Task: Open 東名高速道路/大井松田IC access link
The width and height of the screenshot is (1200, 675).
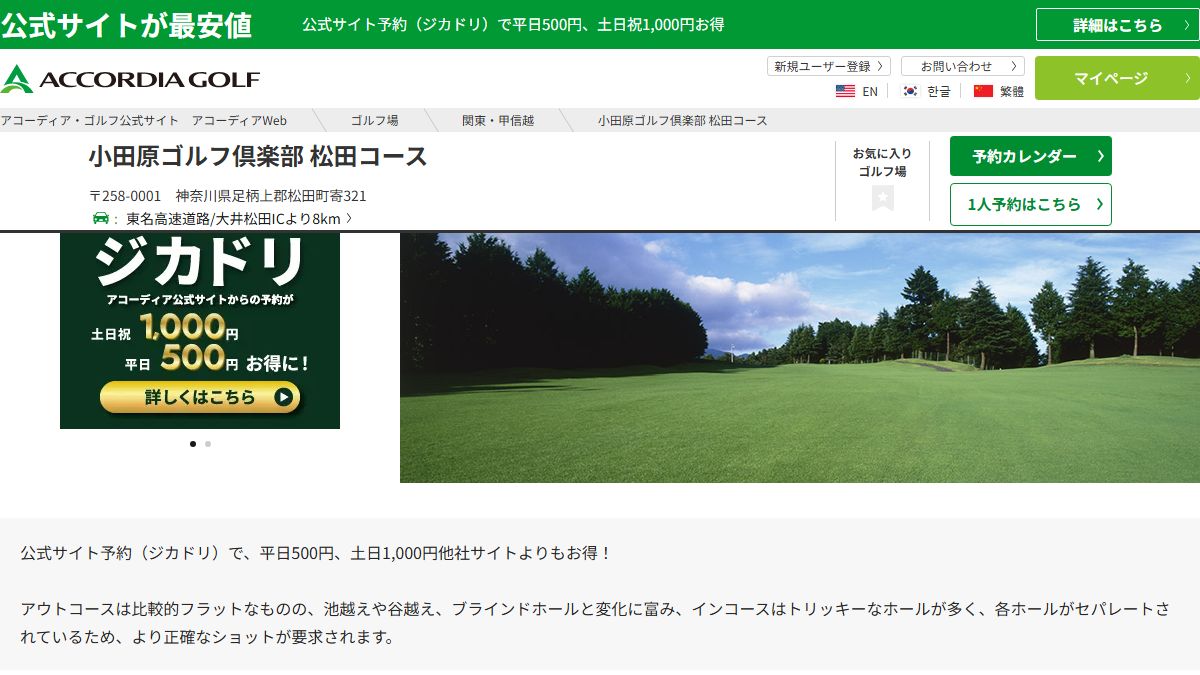Action: tap(239, 218)
